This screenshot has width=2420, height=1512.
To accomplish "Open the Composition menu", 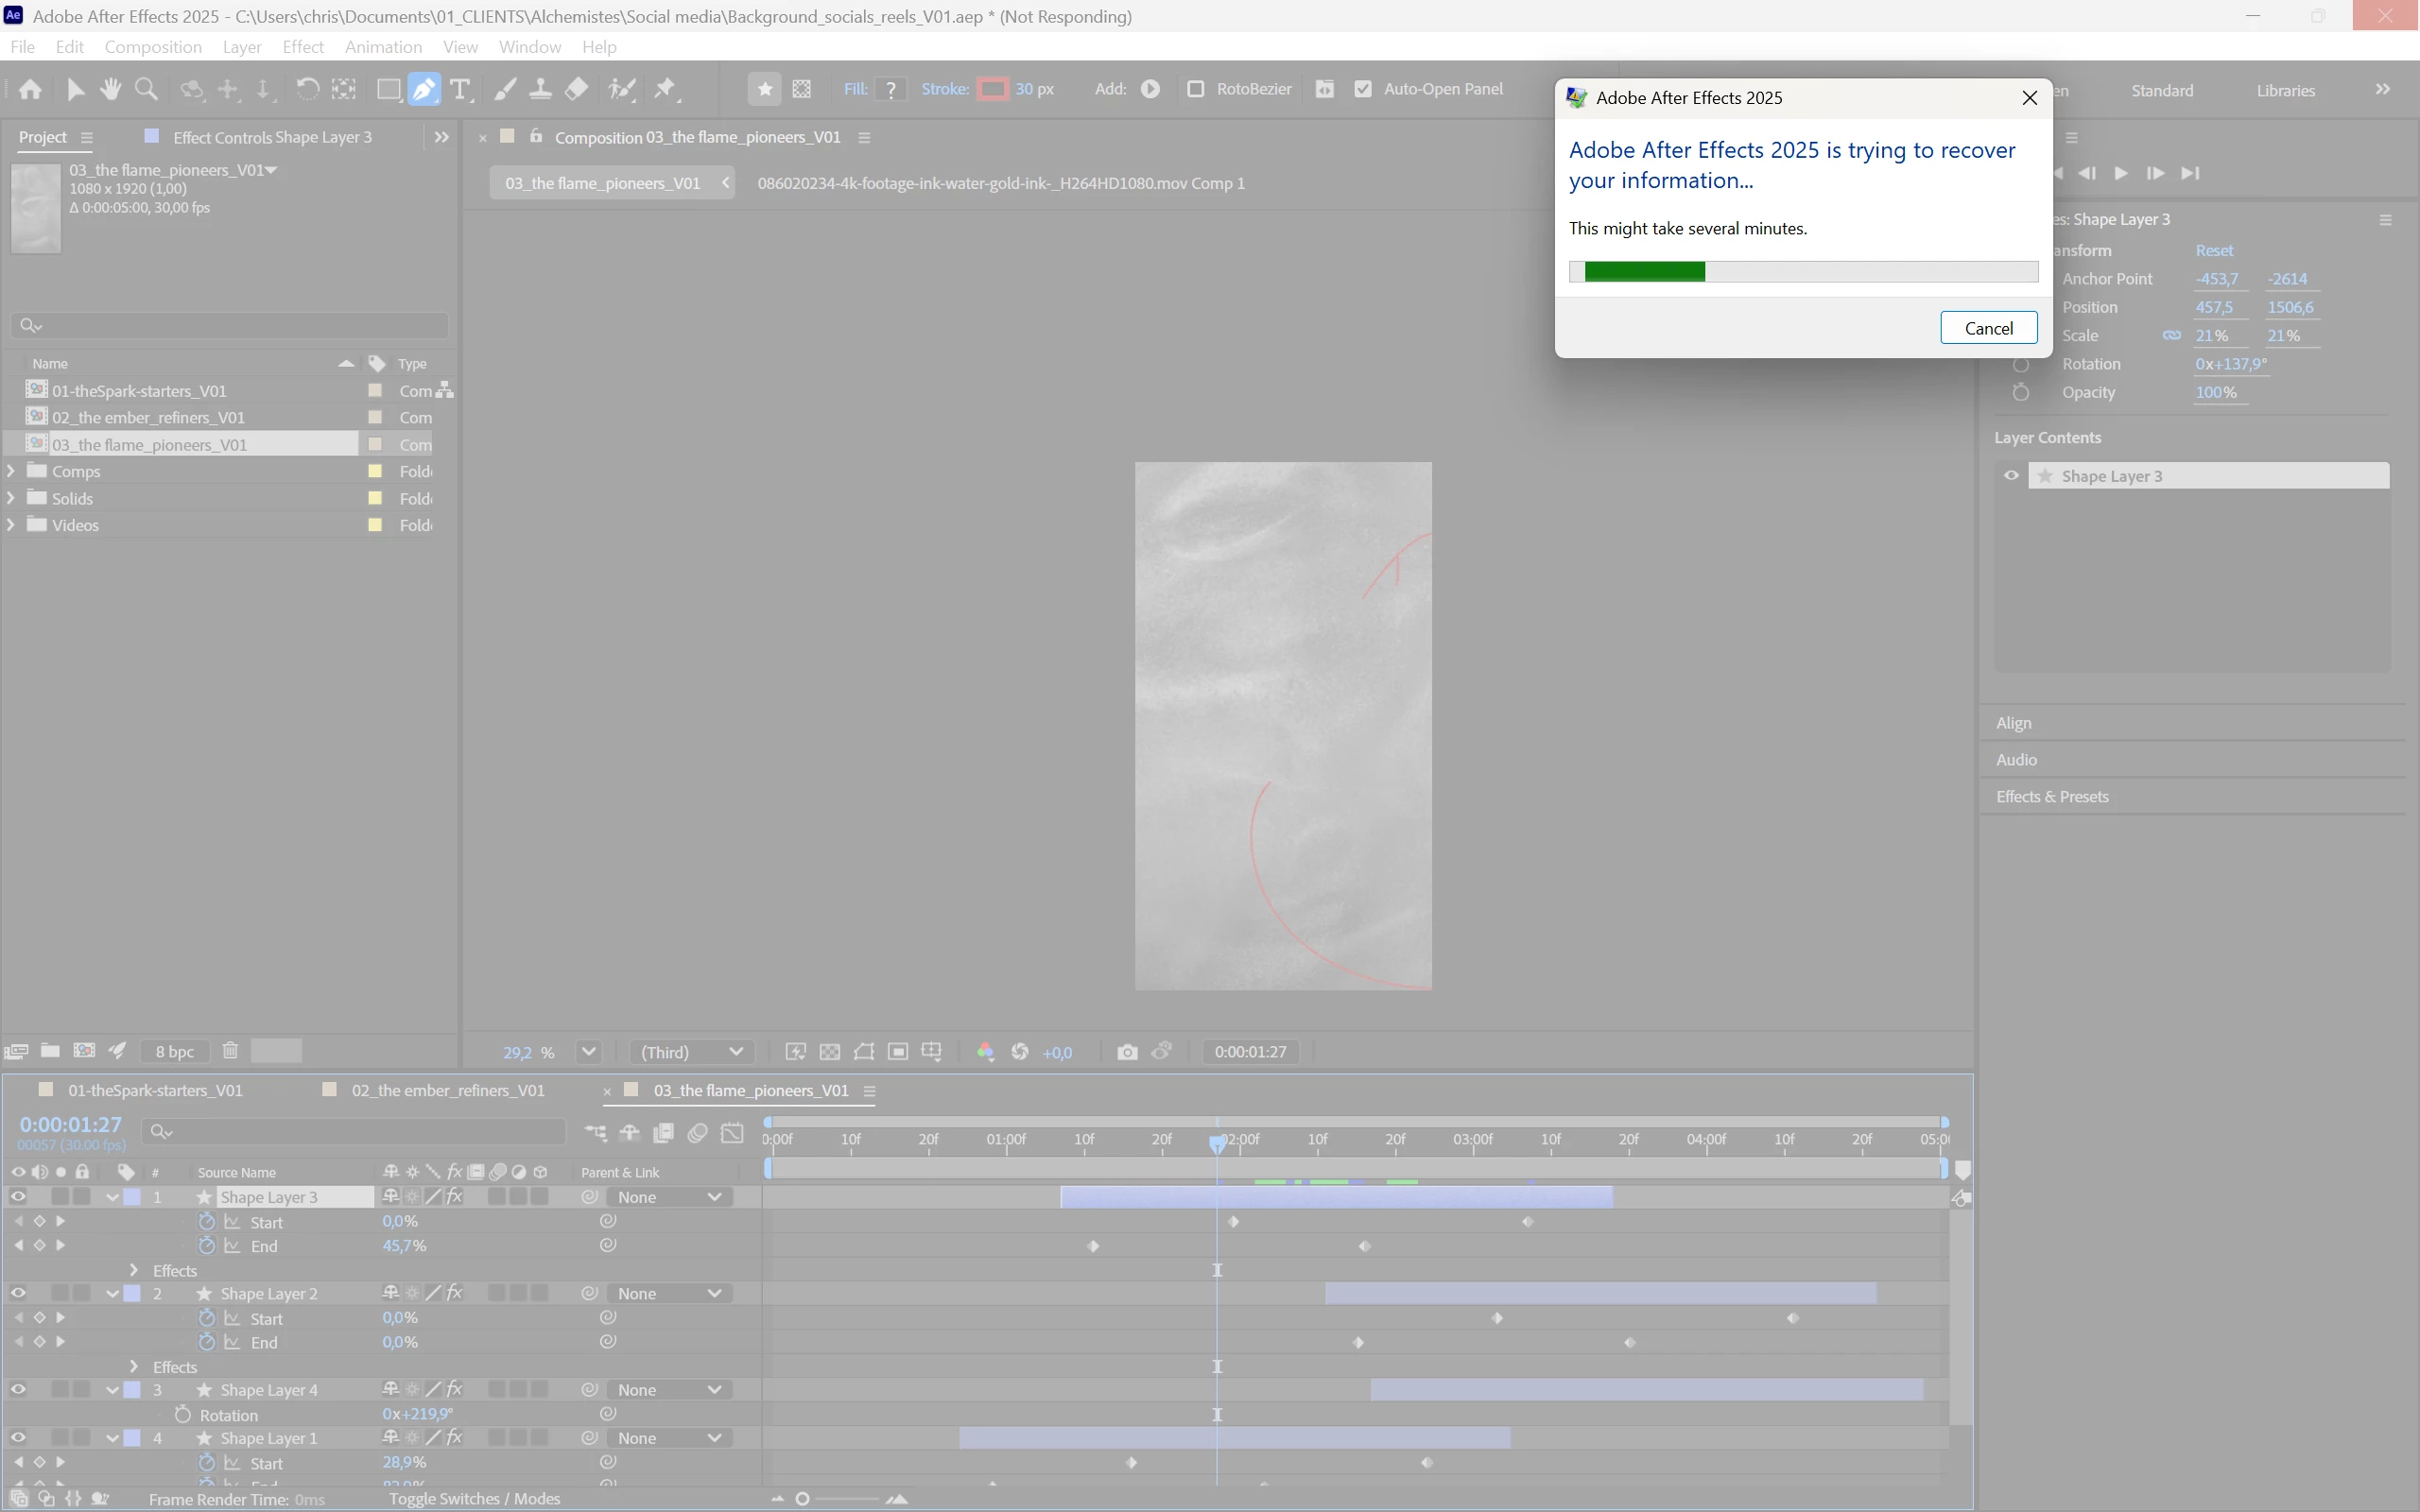I will pos(153,47).
